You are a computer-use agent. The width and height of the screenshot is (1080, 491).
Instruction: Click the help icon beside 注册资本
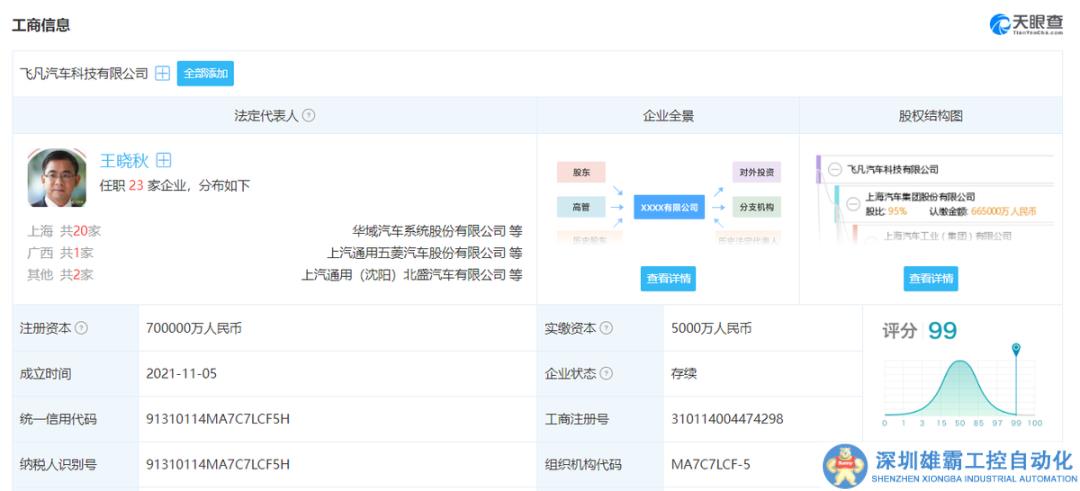tap(81, 328)
